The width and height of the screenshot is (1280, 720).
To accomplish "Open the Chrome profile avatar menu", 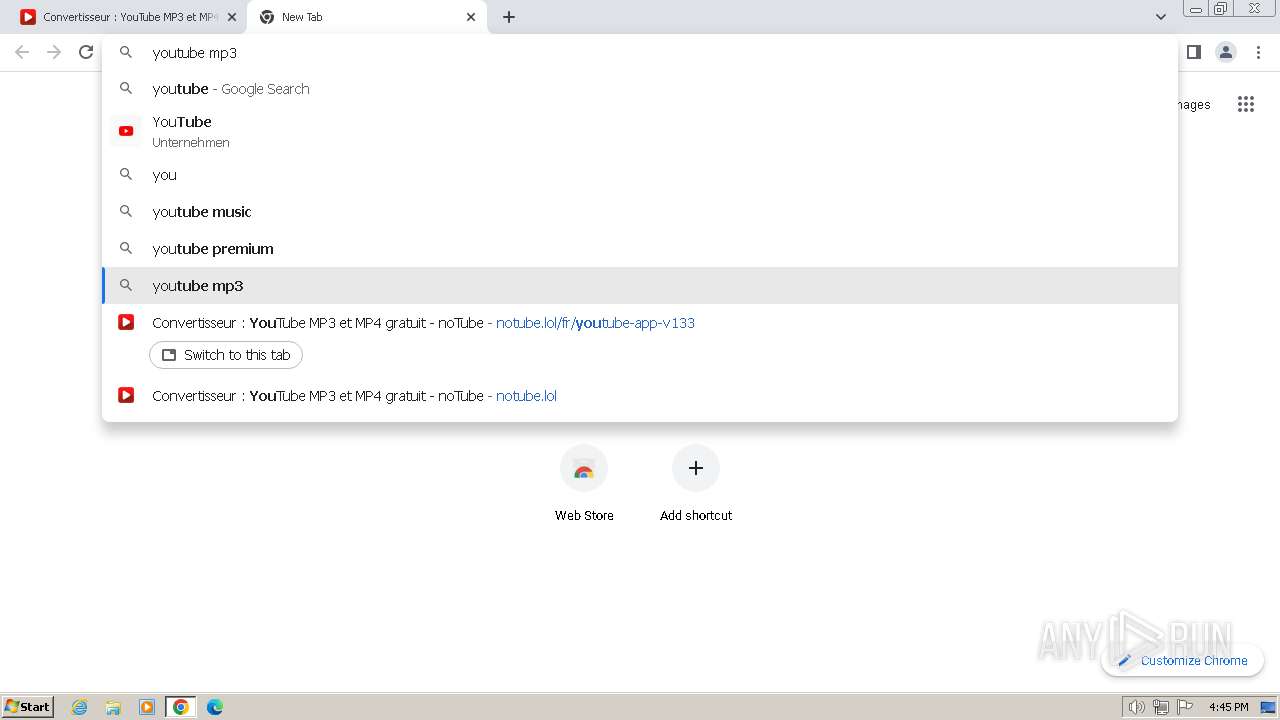I will coord(1225,52).
